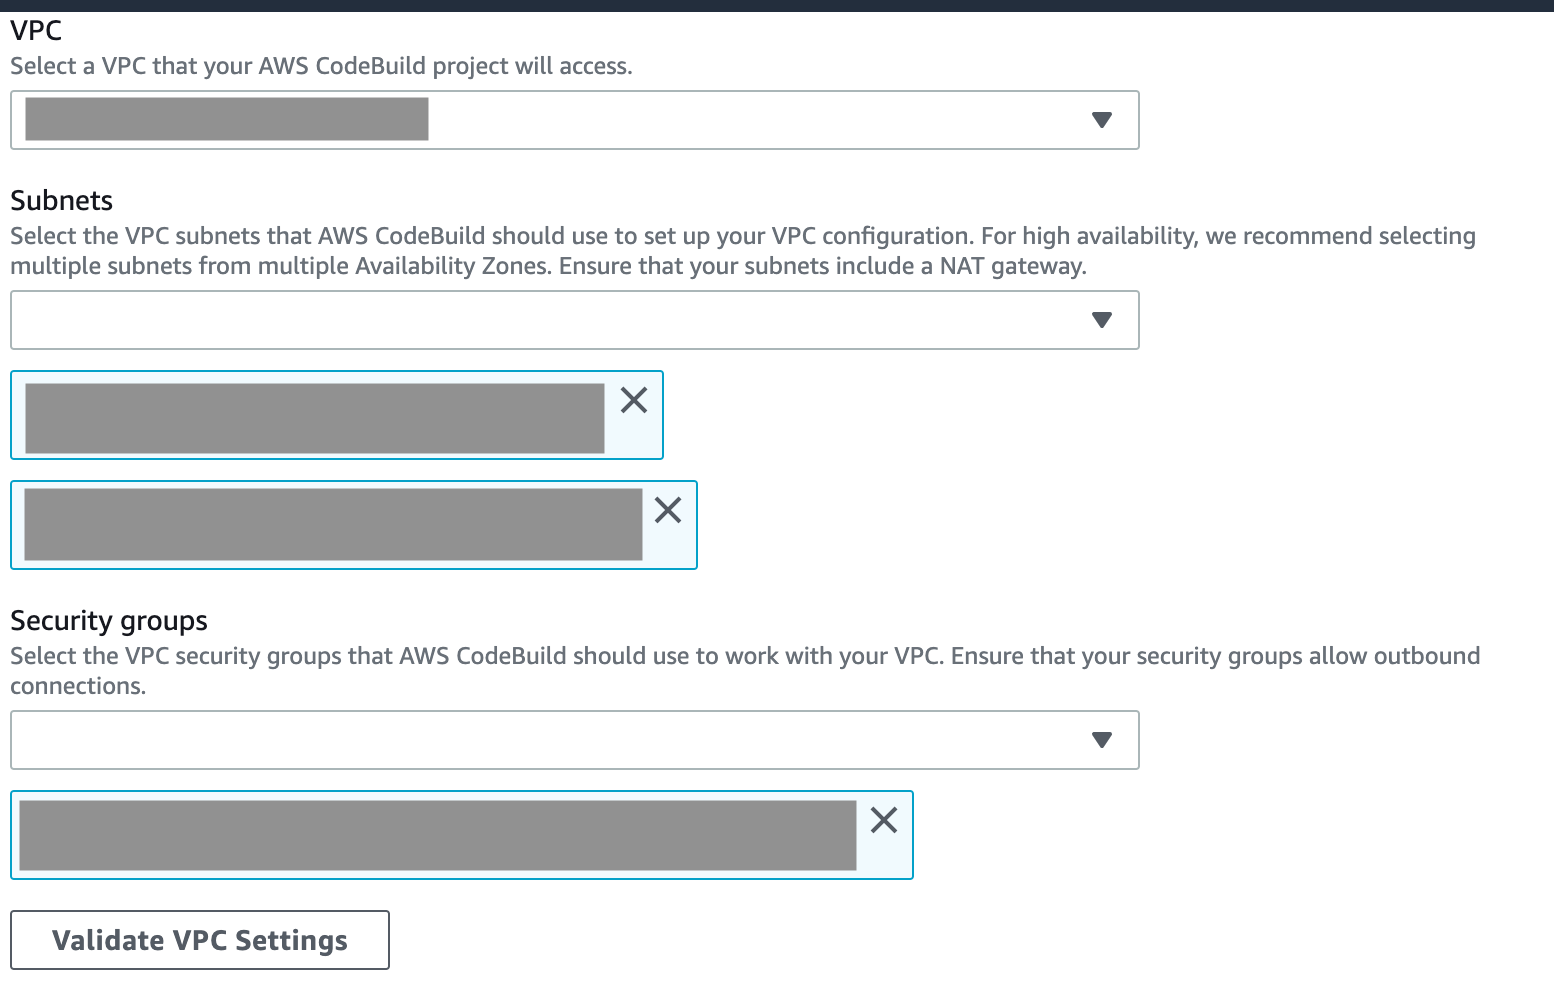The image size is (1554, 1000).
Task: Click the VPC section heading
Action: [x=35, y=30]
